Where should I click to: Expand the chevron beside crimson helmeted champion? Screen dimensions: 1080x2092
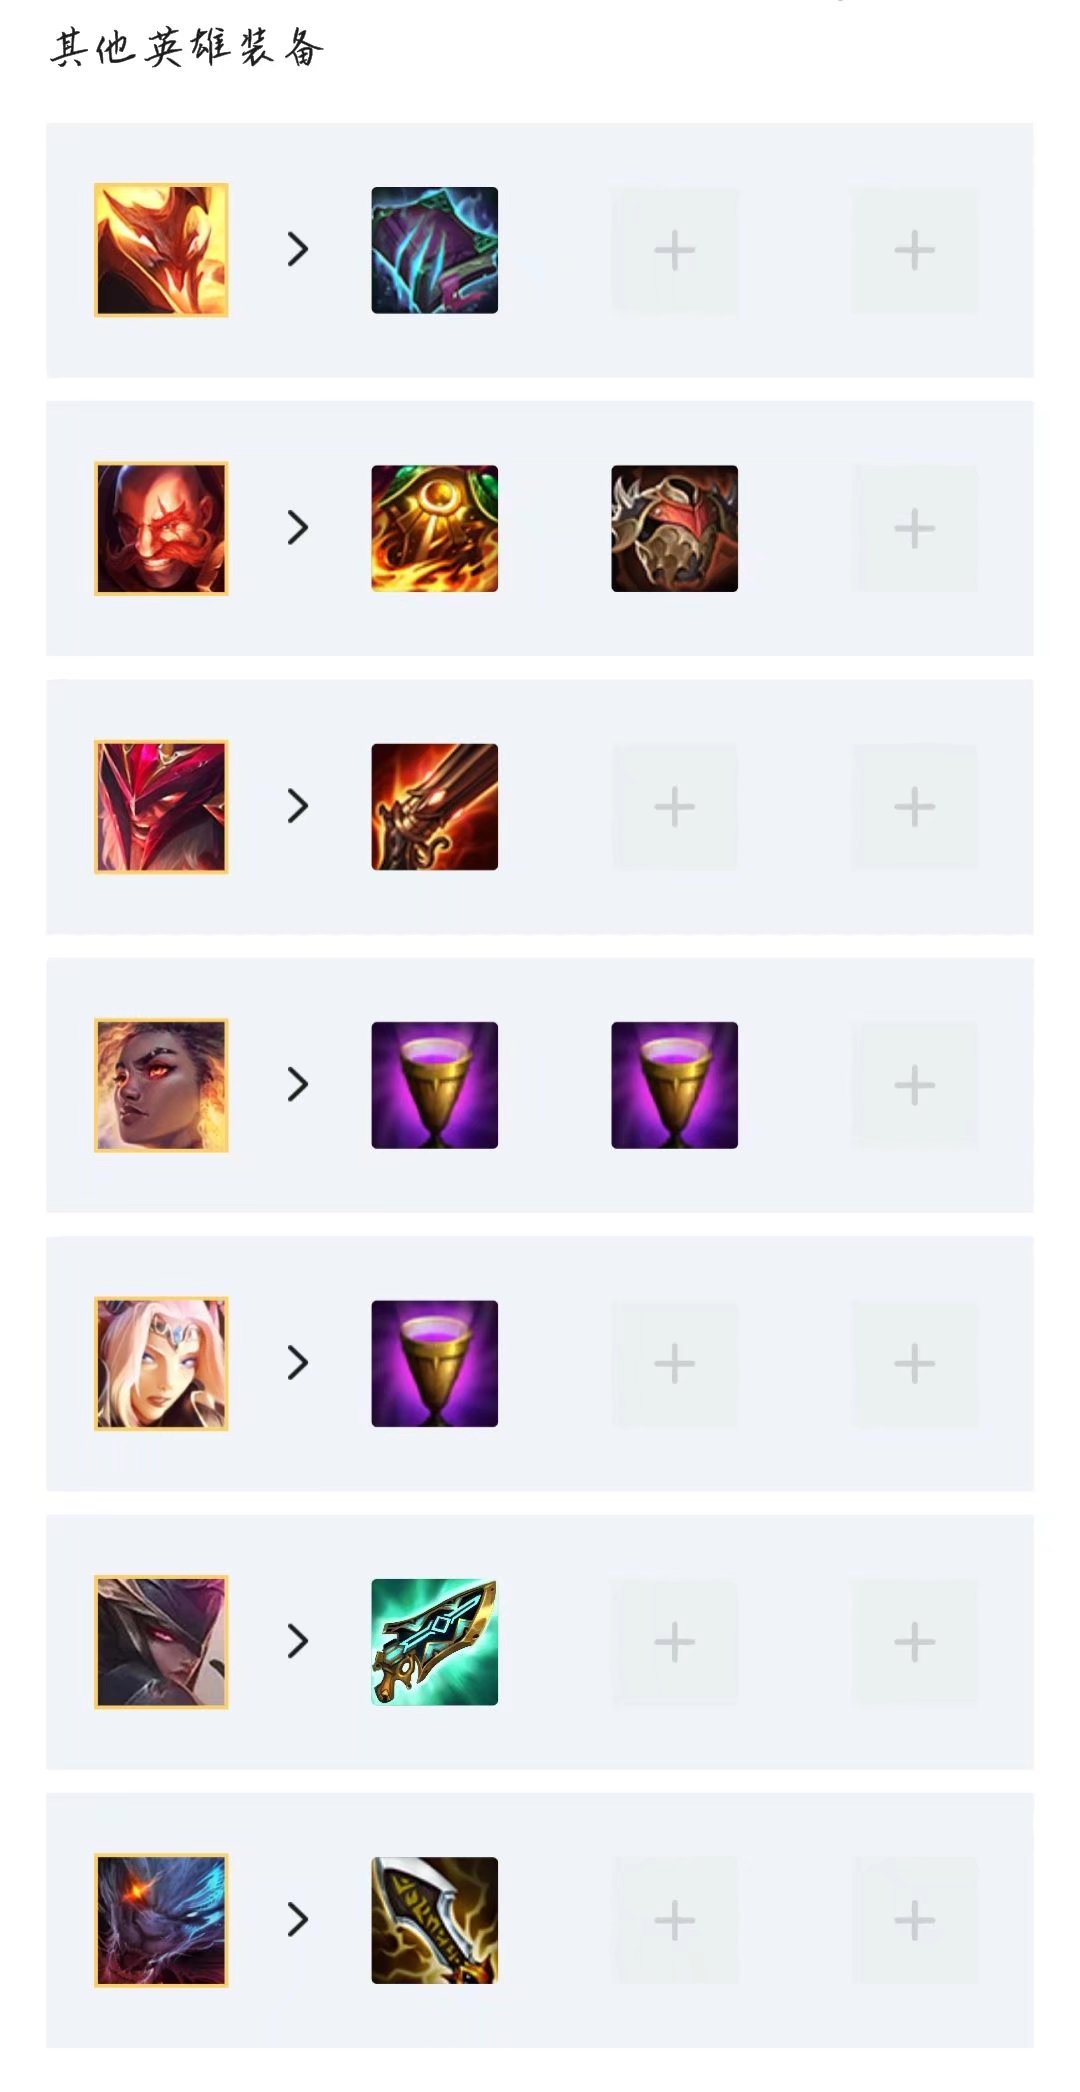298,806
